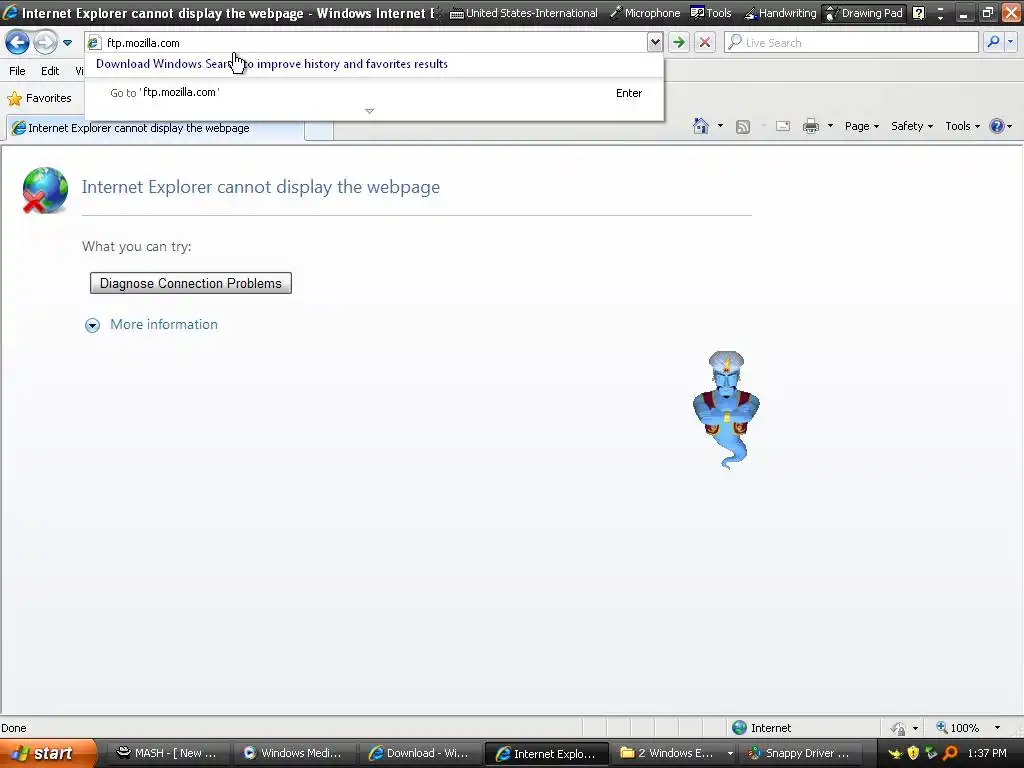The height and width of the screenshot is (768, 1024).
Task: Switch to Download - Wi... taskbar button
Action: click(418, 753)
